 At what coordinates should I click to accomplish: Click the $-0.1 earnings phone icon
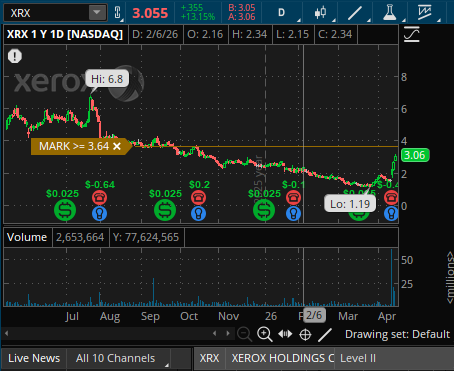[x=293, y=198]
